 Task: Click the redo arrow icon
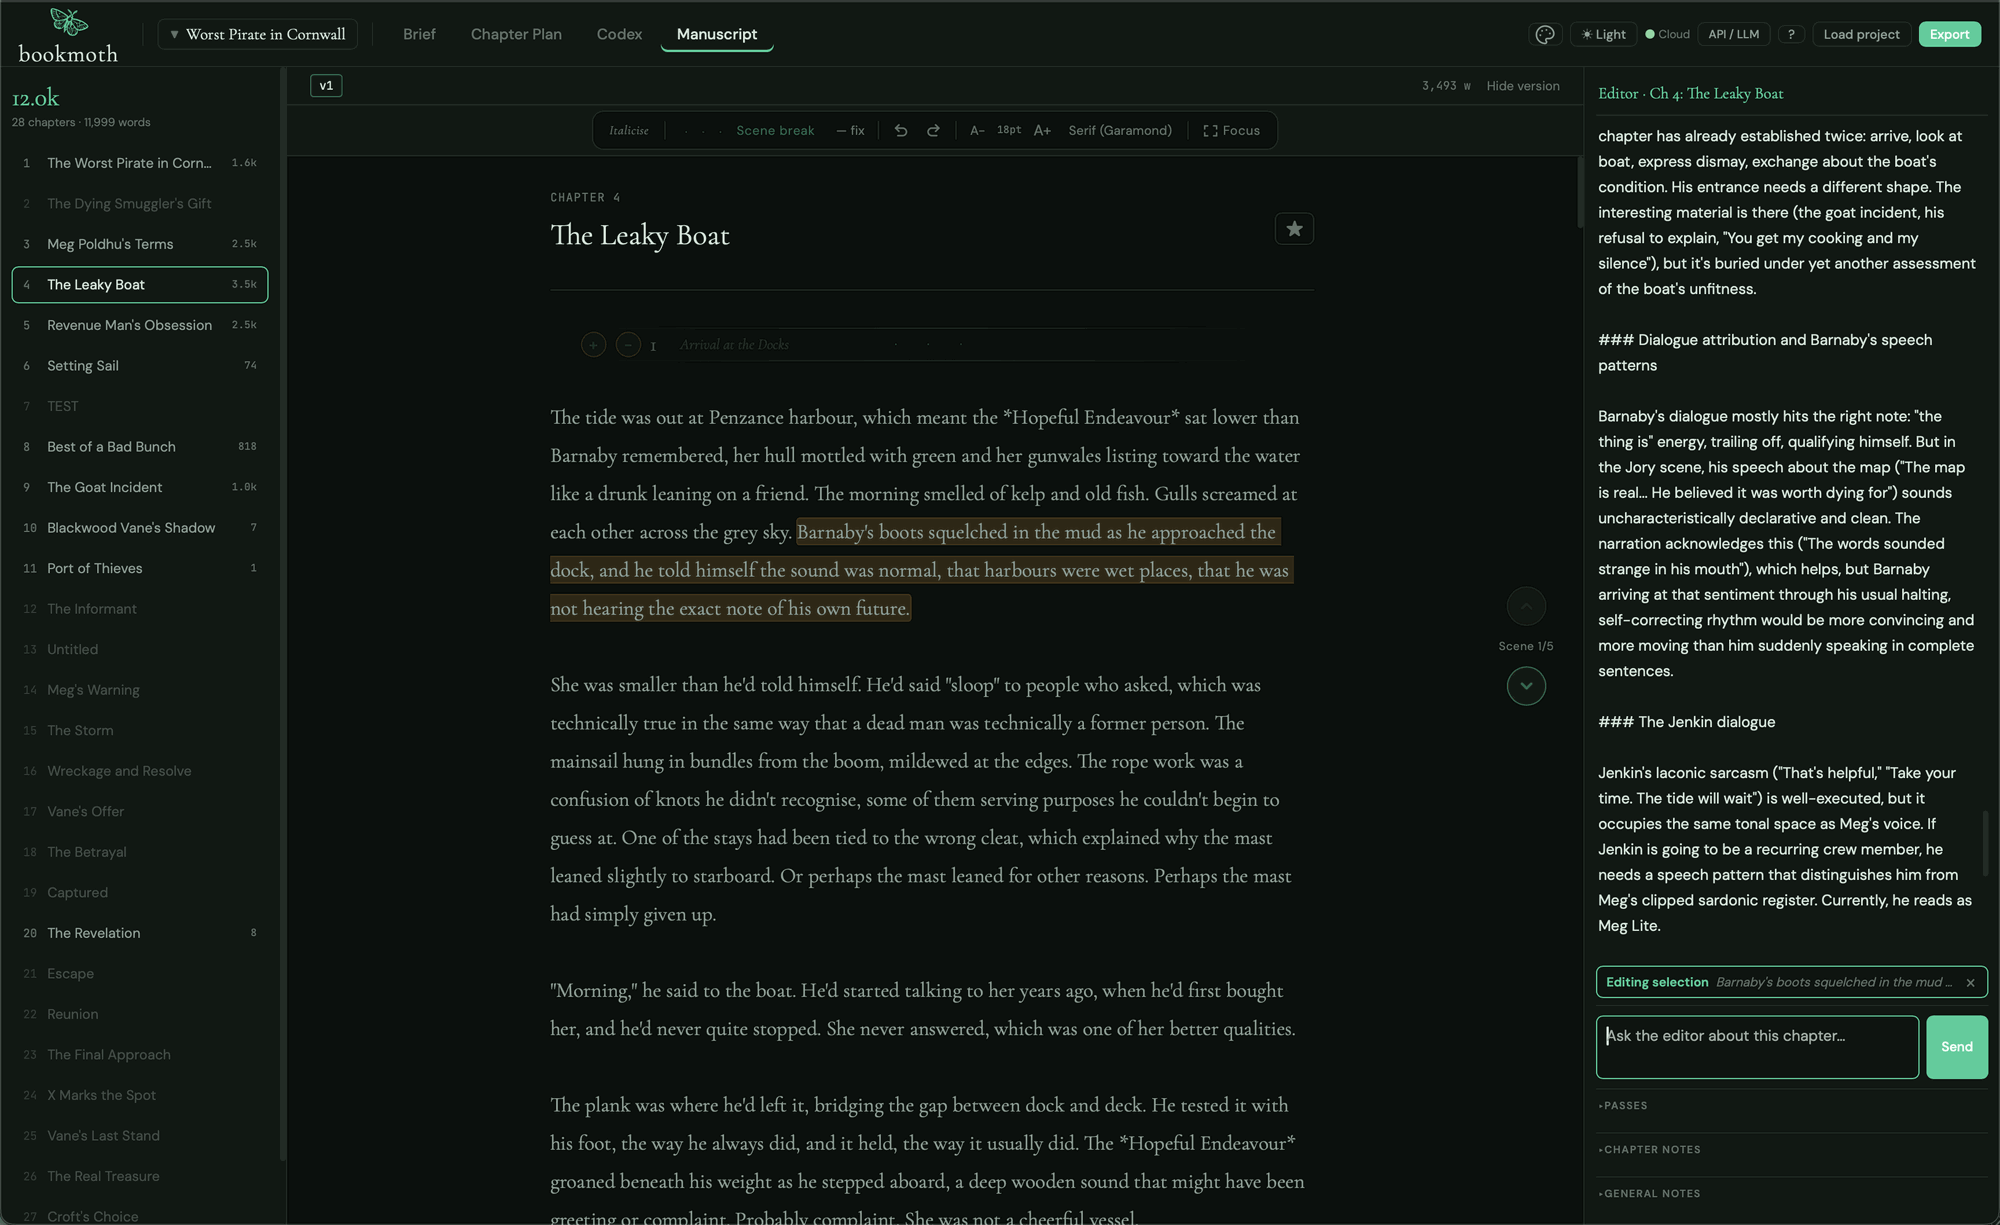click(x=933, y=130)
